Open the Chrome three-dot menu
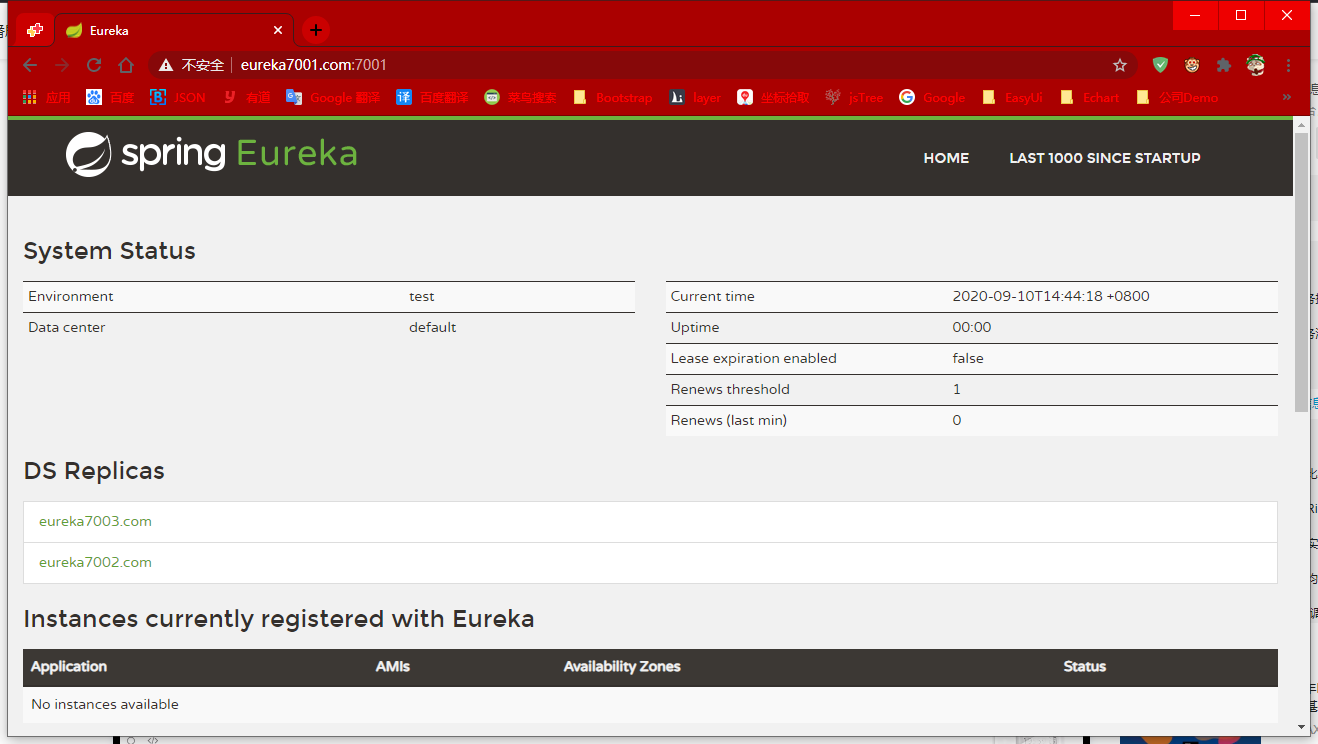Image resolution: width=1318 pixels, height=744 pixels. click(x=1288, y=65)
